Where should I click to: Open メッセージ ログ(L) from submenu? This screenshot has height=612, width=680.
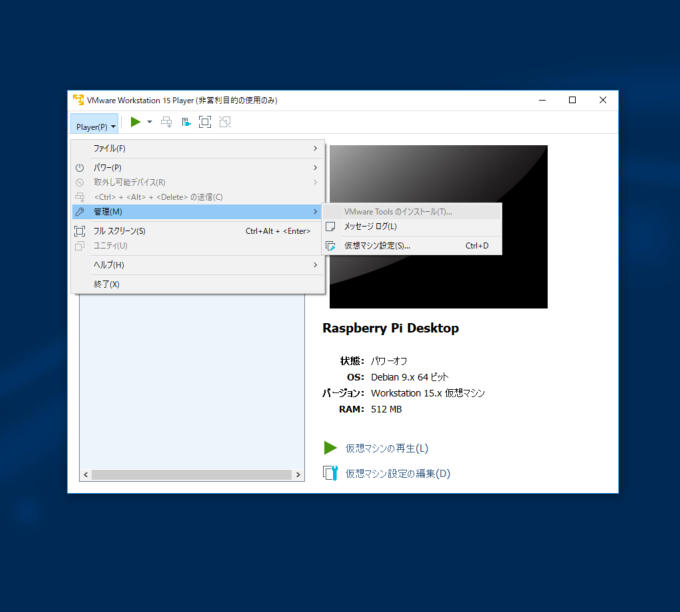pyautogui.click(x=412, y=226)
